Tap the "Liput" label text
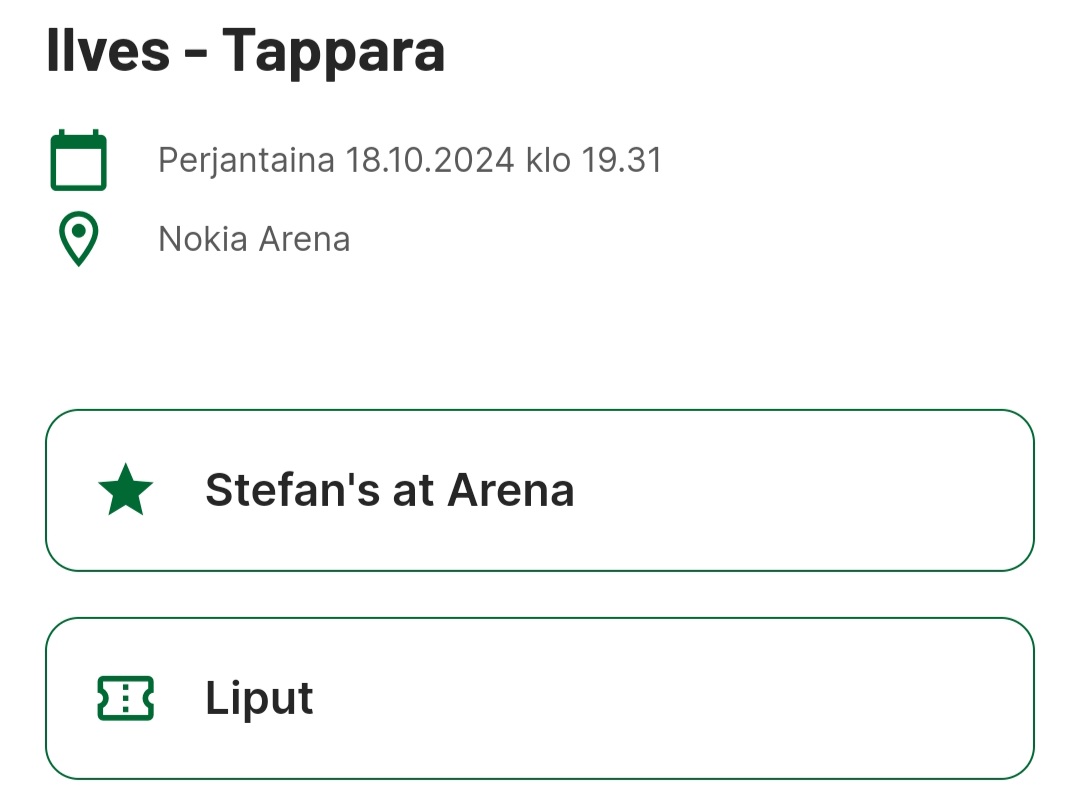This screenshot has width=1080, height=805. [x=259, y=698]
